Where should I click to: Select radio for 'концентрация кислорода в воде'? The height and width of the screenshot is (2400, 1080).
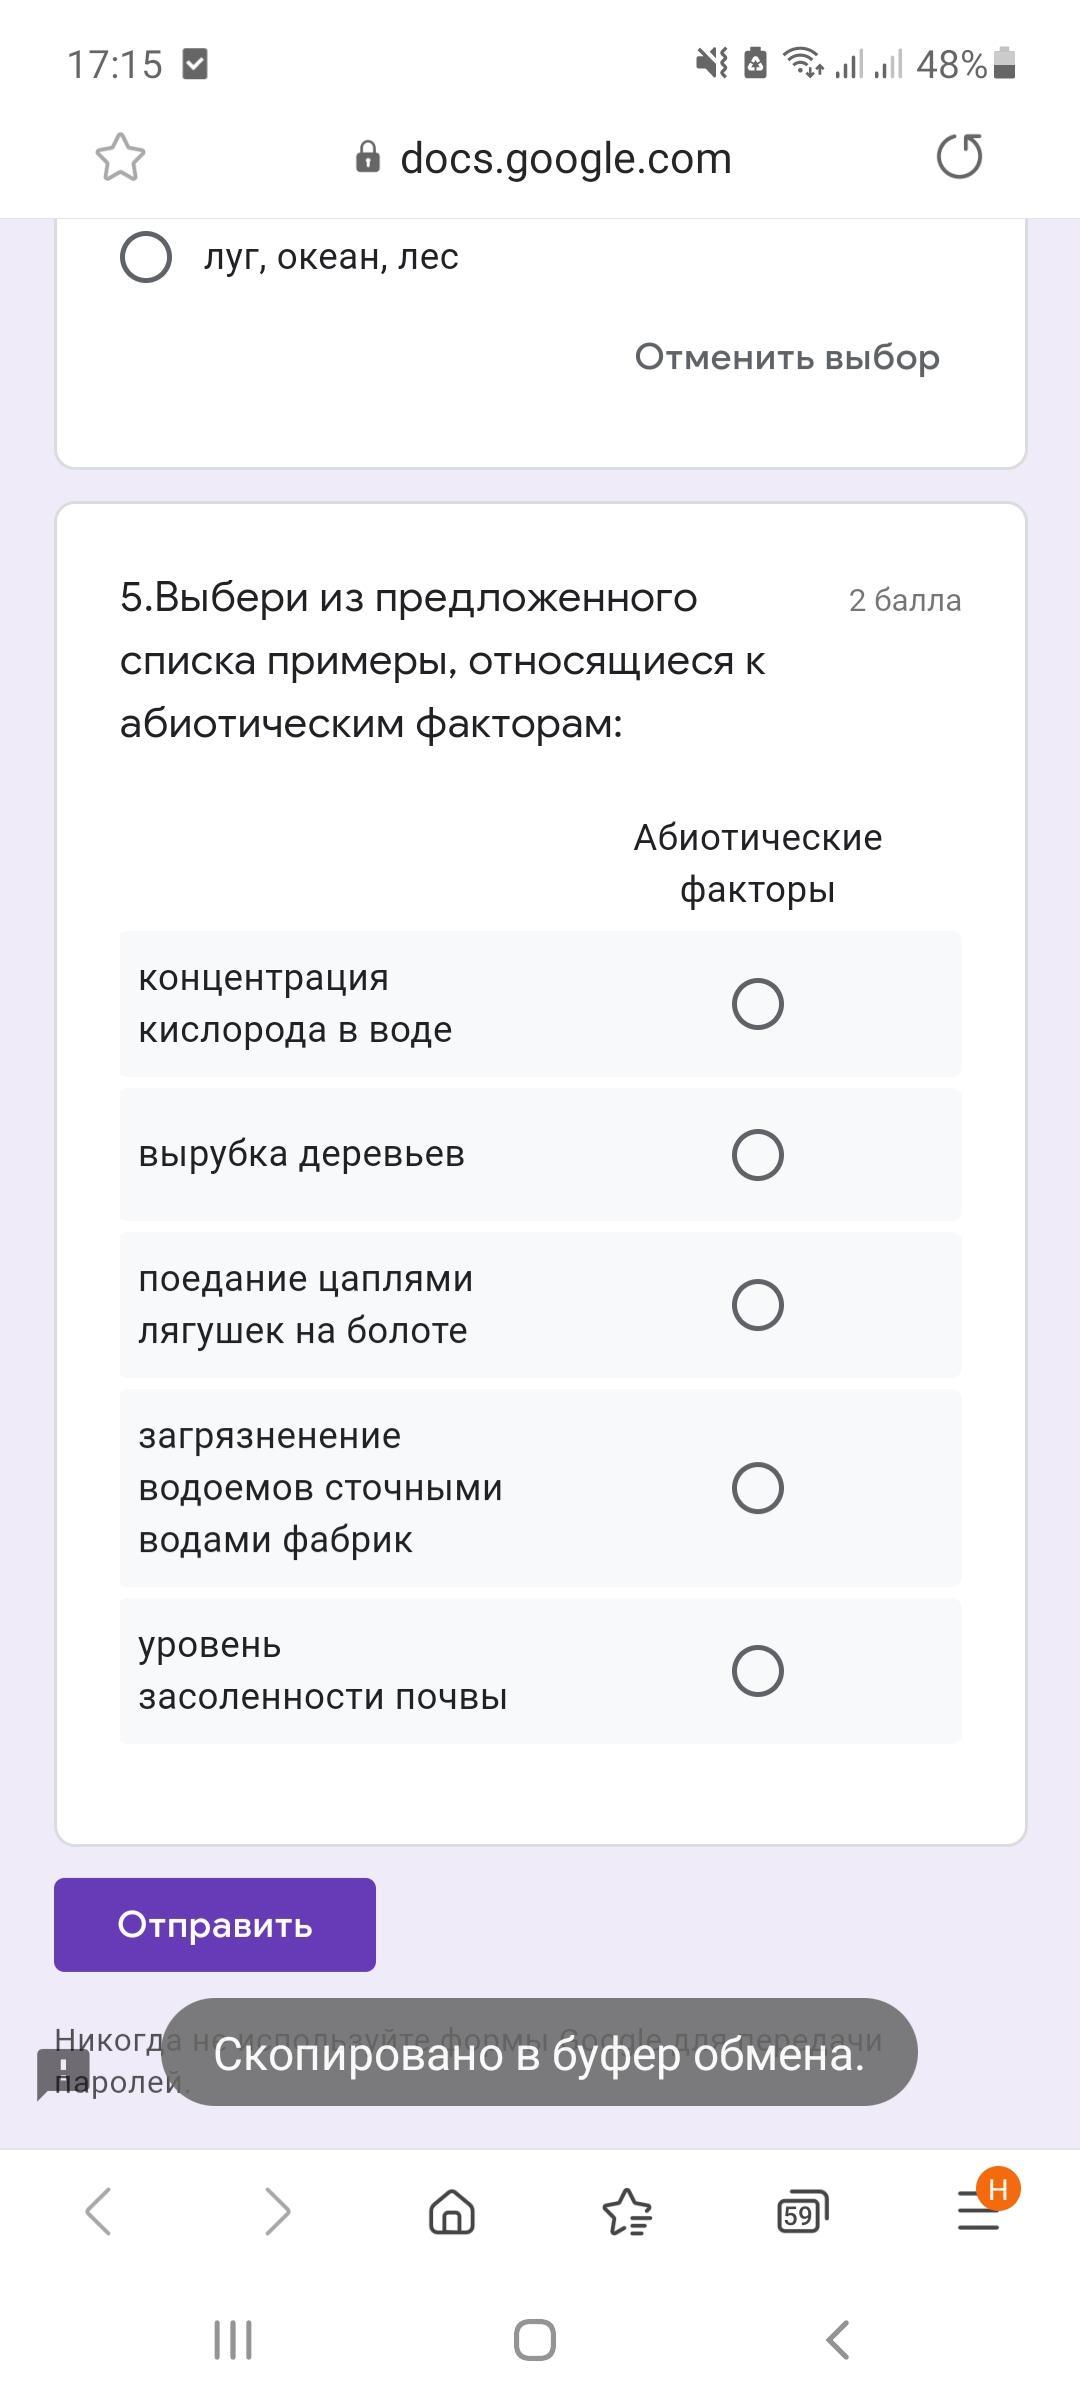point(757,1004)
